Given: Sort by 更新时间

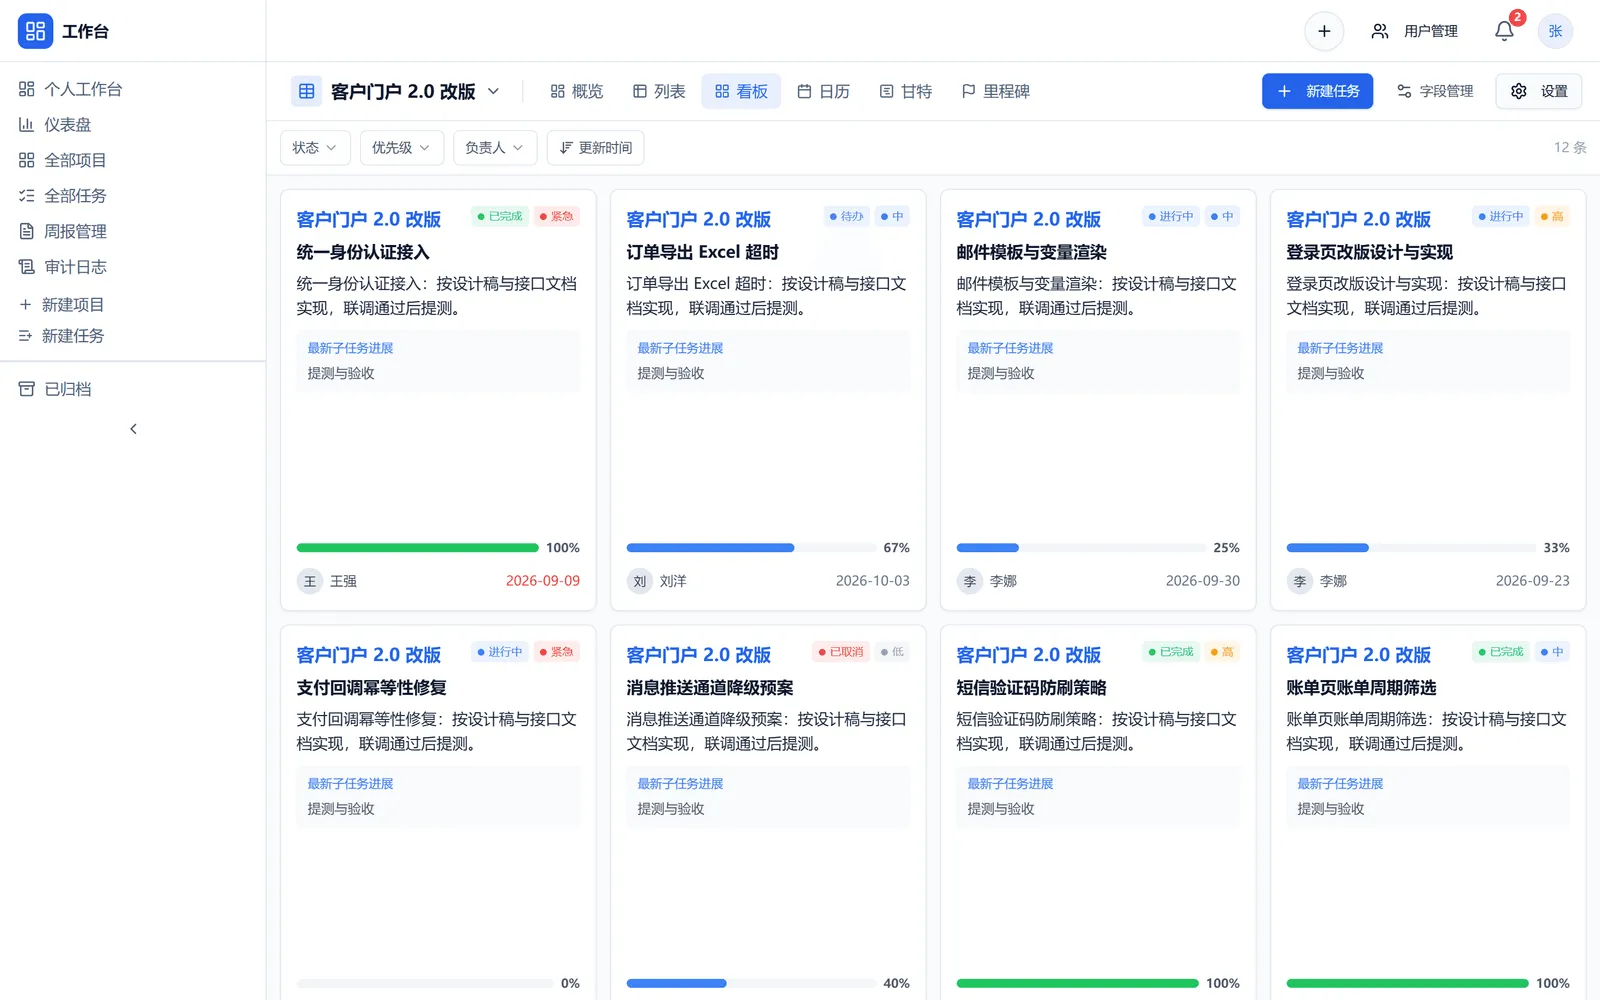Looking at the screenshot, I should tap(595, 147).
